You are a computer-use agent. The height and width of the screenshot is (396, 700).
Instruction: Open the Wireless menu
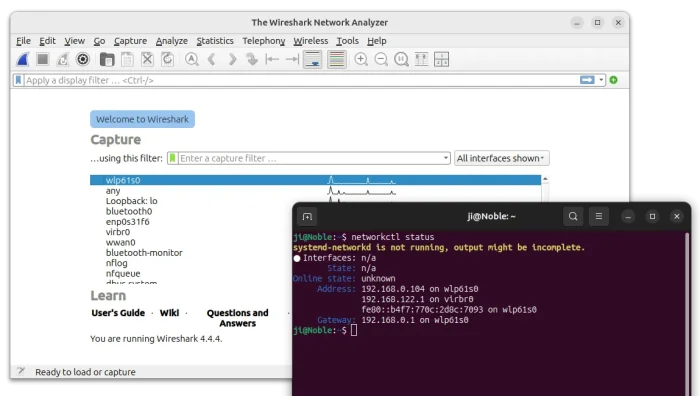310,41
